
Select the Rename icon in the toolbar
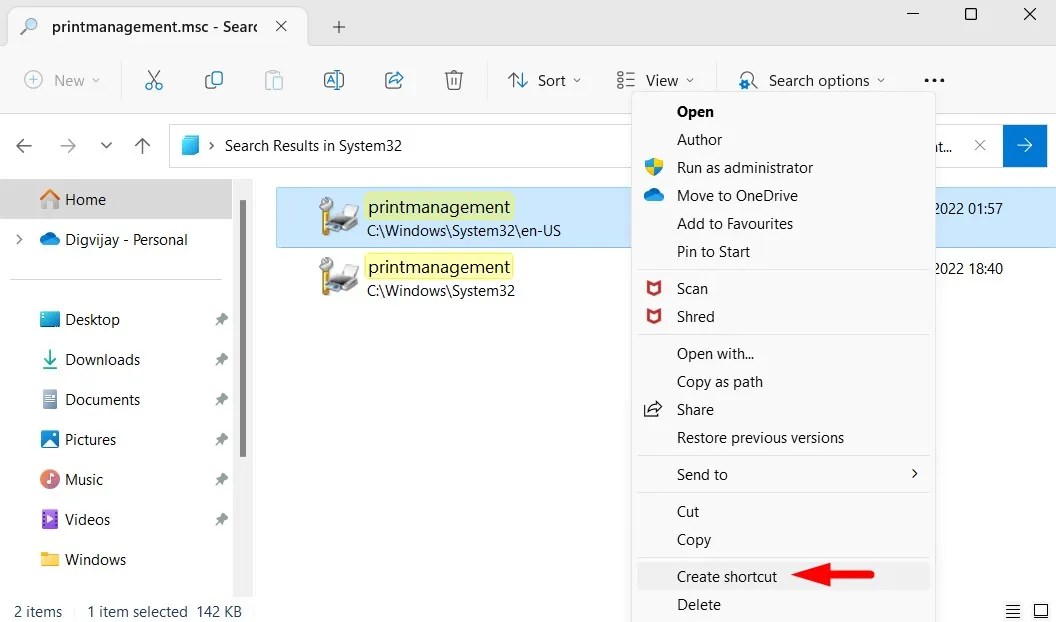[333, 80]
